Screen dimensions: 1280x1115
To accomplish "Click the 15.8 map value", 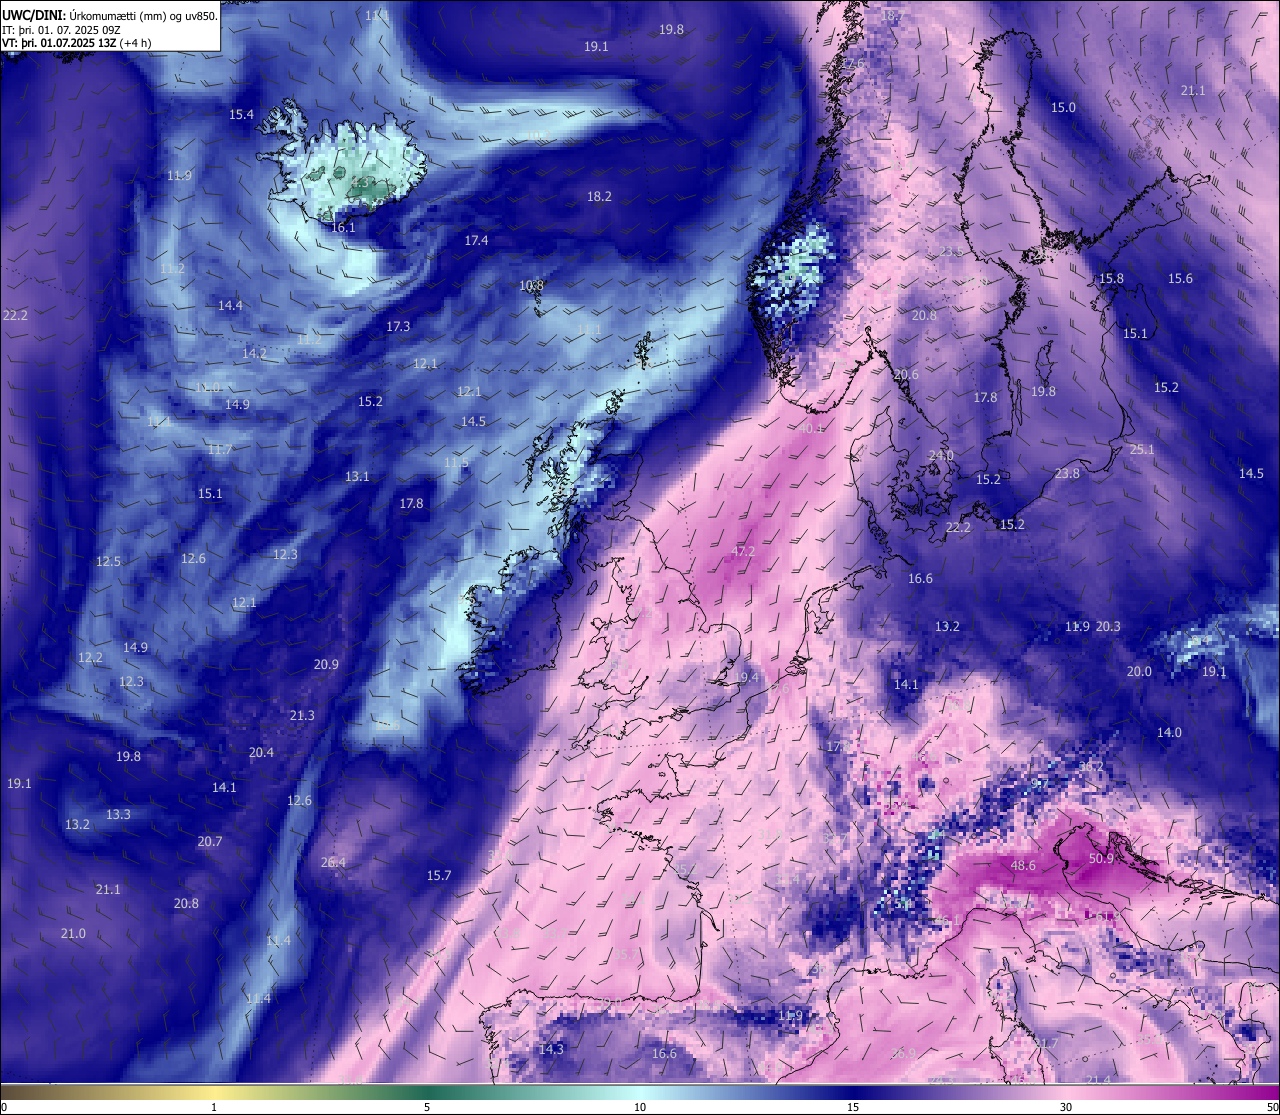I will [x=1111, y=279].
